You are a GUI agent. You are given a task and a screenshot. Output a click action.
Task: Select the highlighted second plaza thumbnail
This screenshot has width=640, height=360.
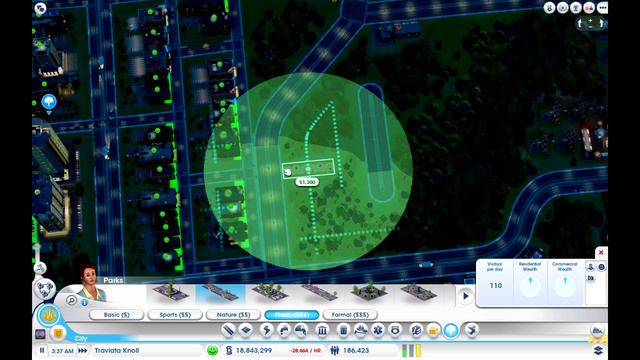pos(221,293)
